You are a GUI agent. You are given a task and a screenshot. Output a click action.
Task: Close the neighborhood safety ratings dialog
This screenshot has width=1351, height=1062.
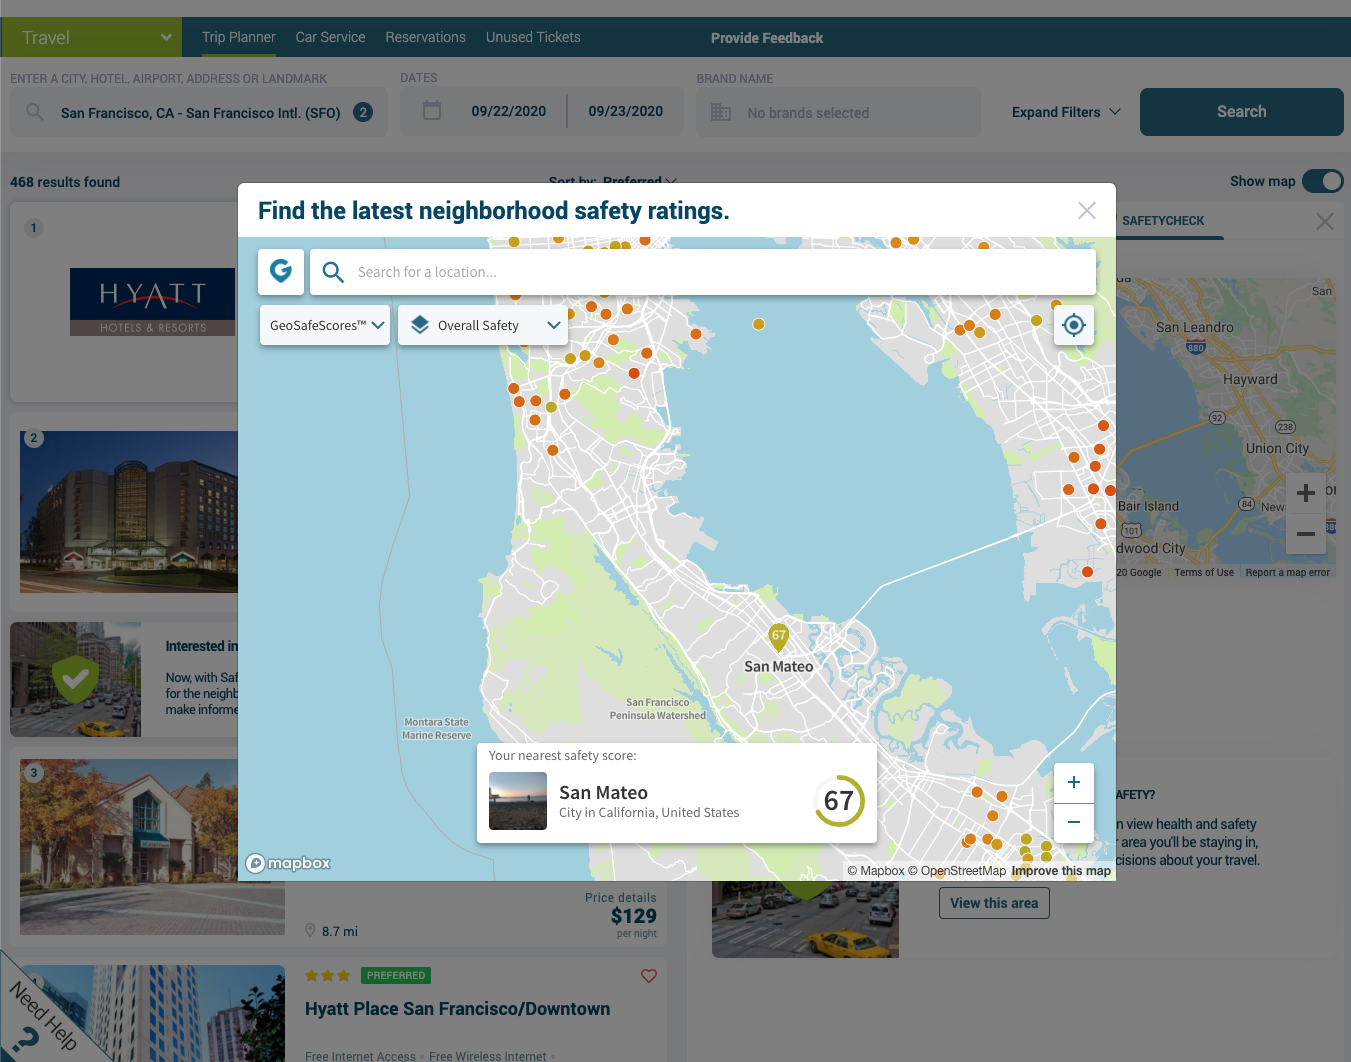(x=1087, y=210)
